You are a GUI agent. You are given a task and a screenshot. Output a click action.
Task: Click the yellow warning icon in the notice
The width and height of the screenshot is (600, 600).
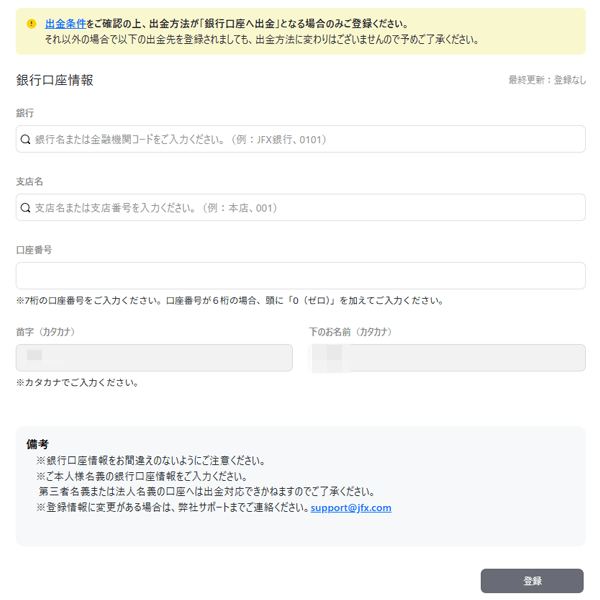(x=31, y=24)
